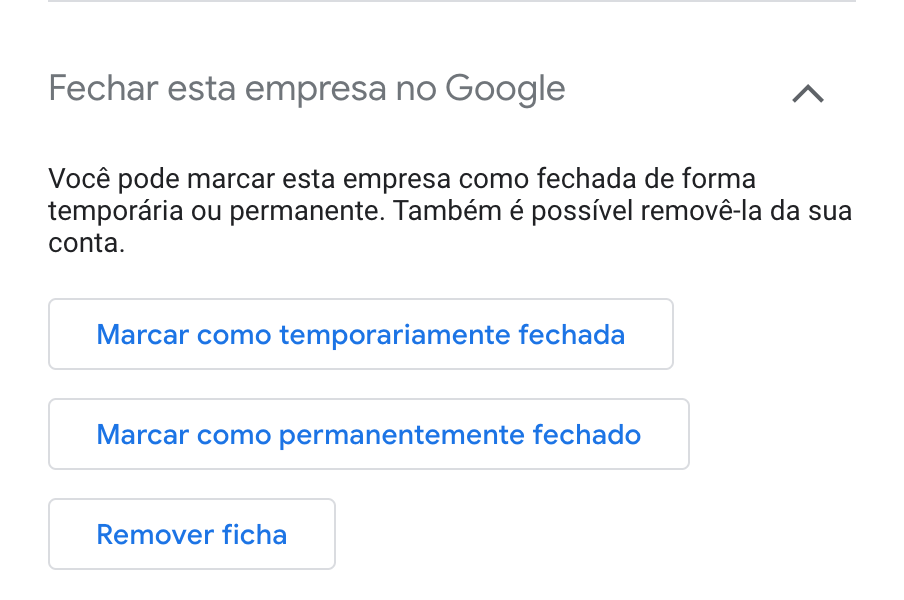Toggle the 'Fechar esta empresa' section closed

pos(807,93)
